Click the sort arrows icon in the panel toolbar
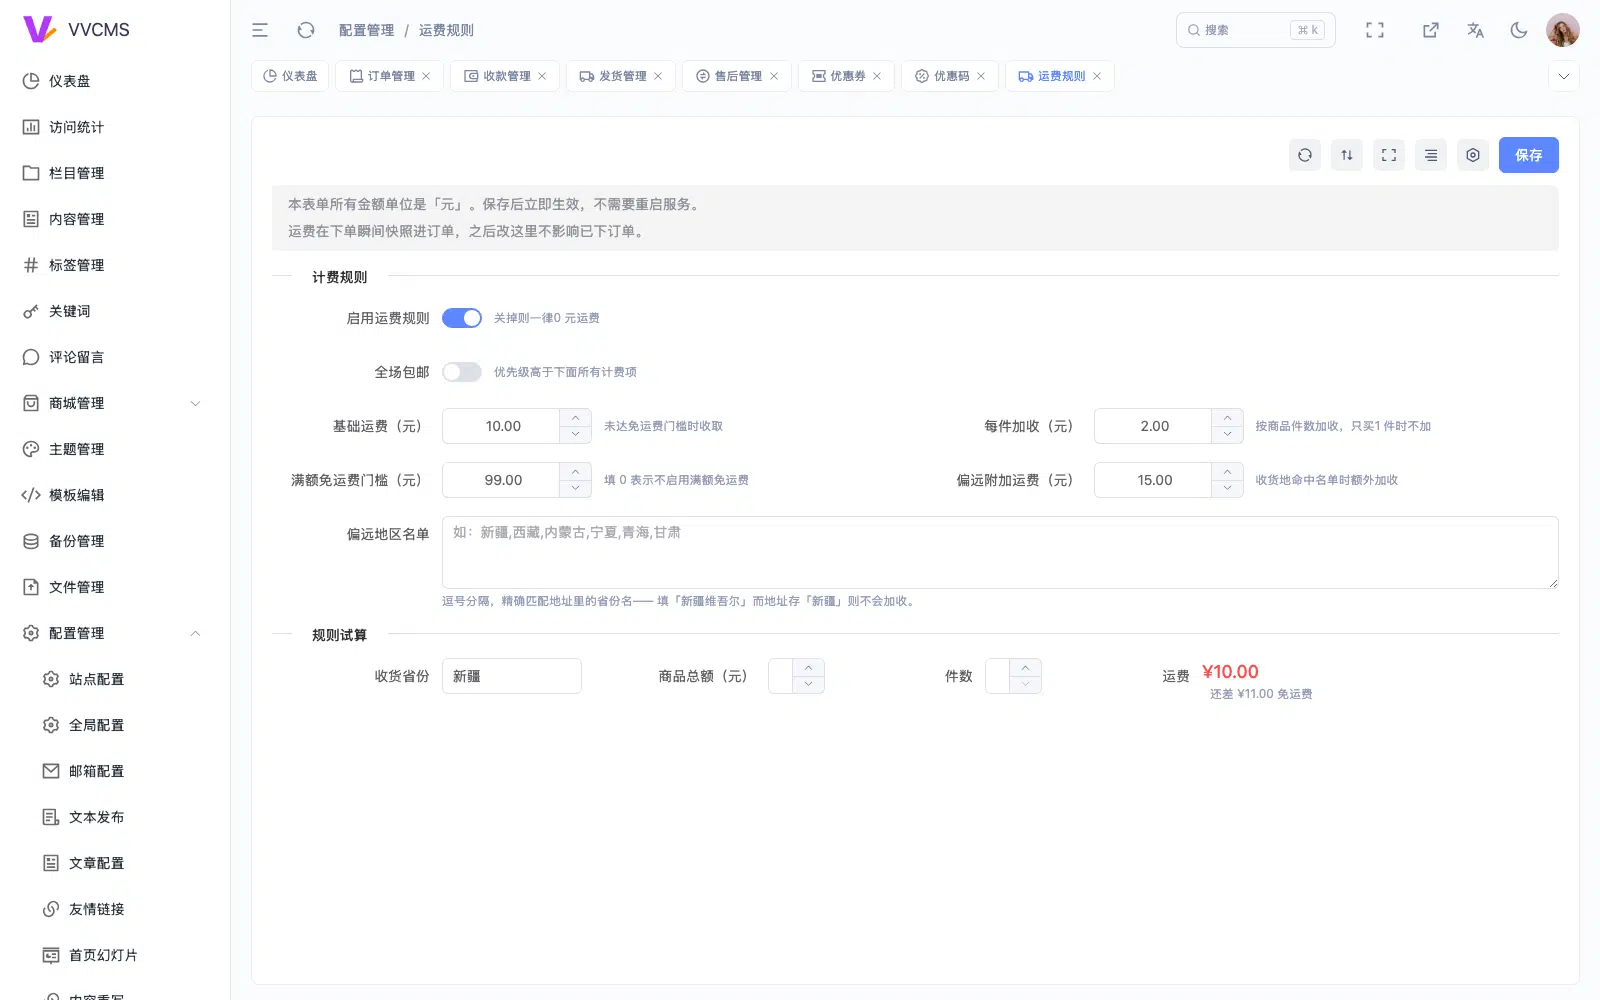The height and width of the screenshot is (1000, 1600). [1347, 155]
